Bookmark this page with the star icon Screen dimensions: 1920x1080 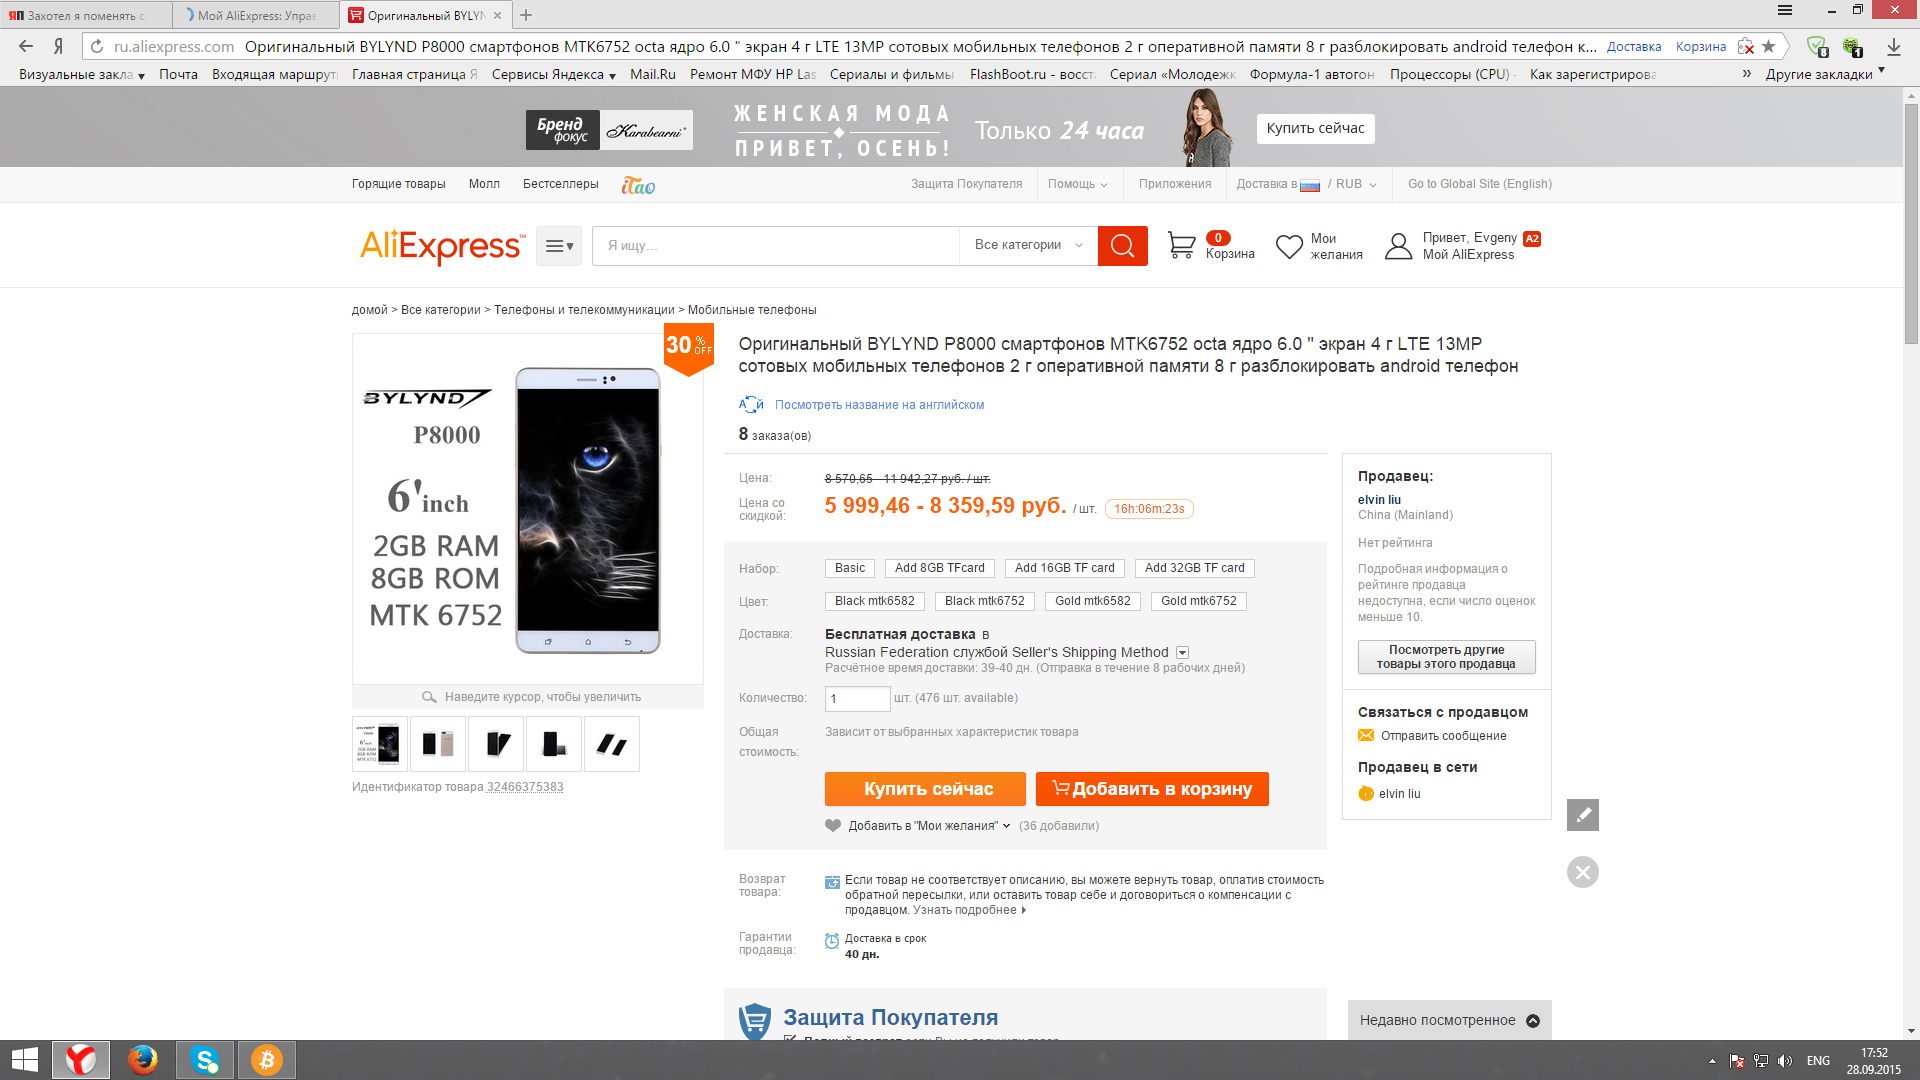[1769, 46]
